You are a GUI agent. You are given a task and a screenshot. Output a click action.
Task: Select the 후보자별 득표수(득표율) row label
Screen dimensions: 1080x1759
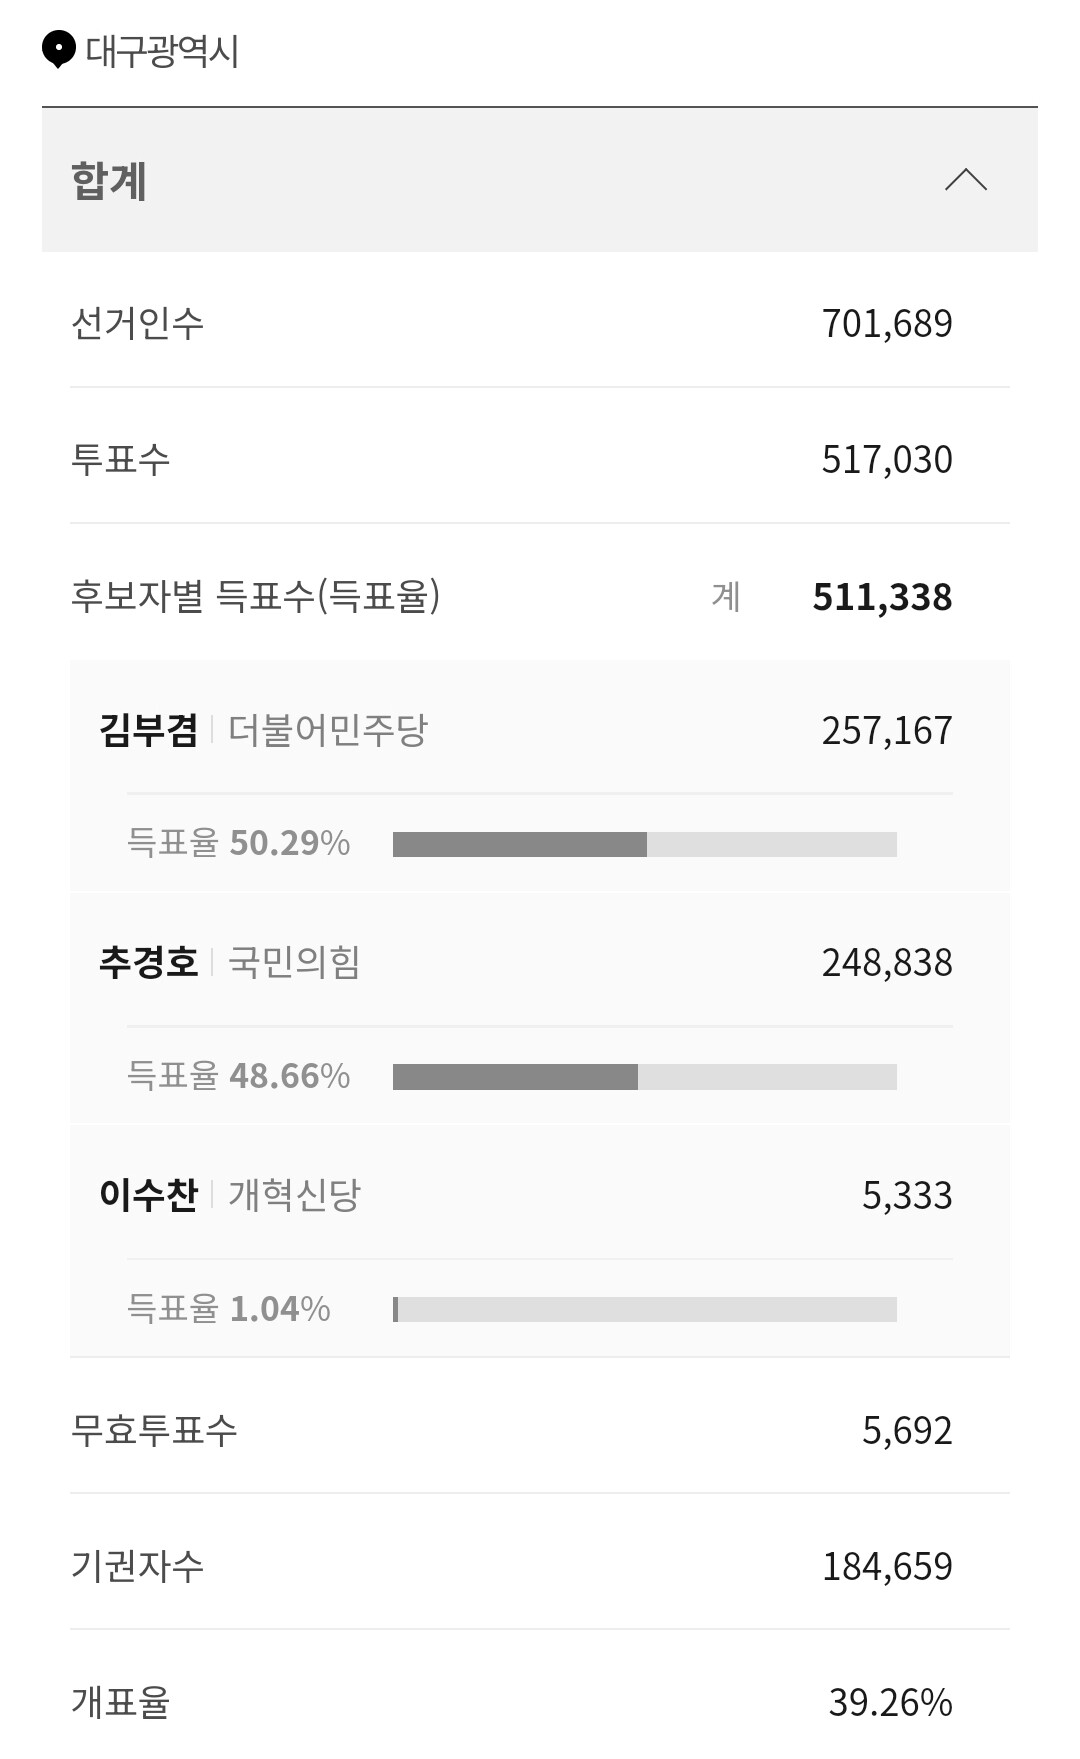[255, 596]
